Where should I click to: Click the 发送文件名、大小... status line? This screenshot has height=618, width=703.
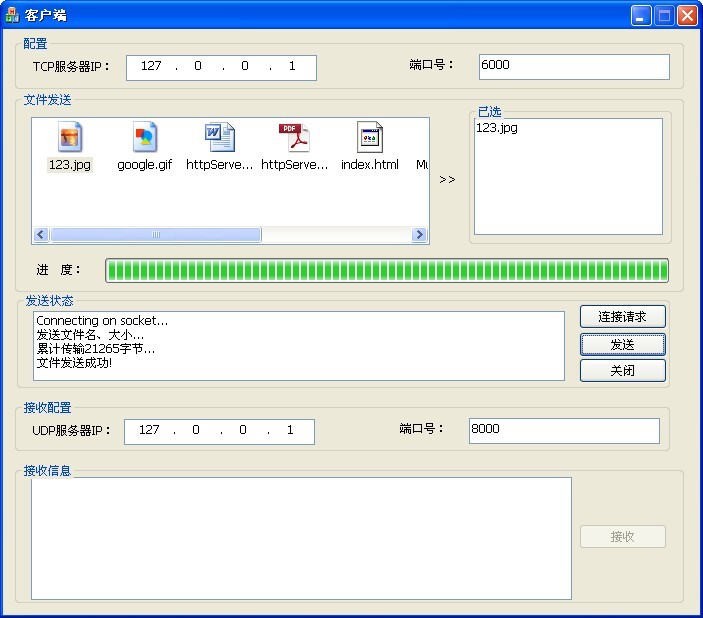pyautogui.click(x=90, y=335)
